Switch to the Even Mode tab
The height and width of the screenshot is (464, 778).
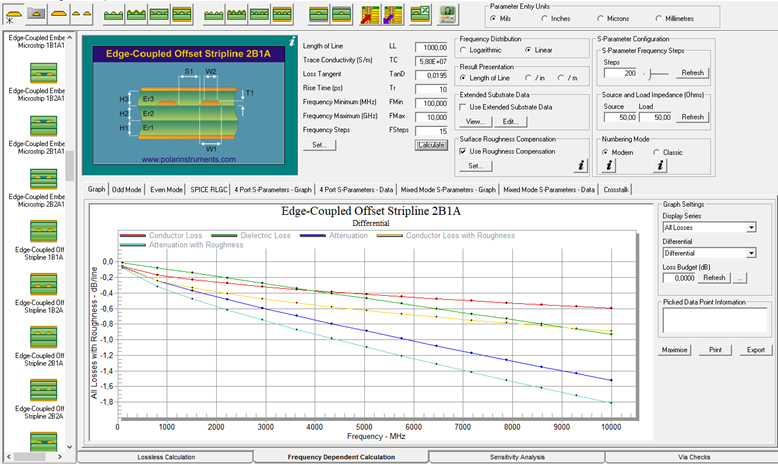click(x=166, y=190)
